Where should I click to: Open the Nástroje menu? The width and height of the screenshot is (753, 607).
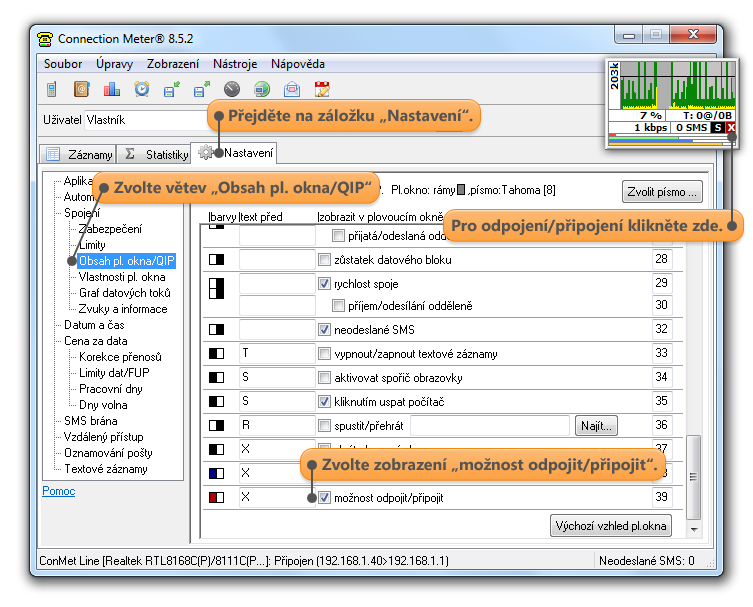235,64
